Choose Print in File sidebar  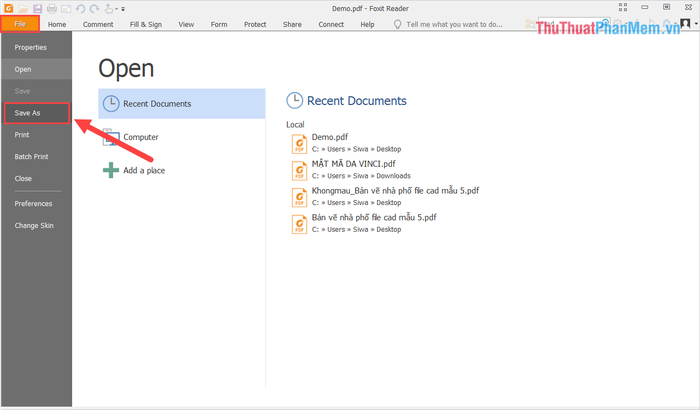36,135
